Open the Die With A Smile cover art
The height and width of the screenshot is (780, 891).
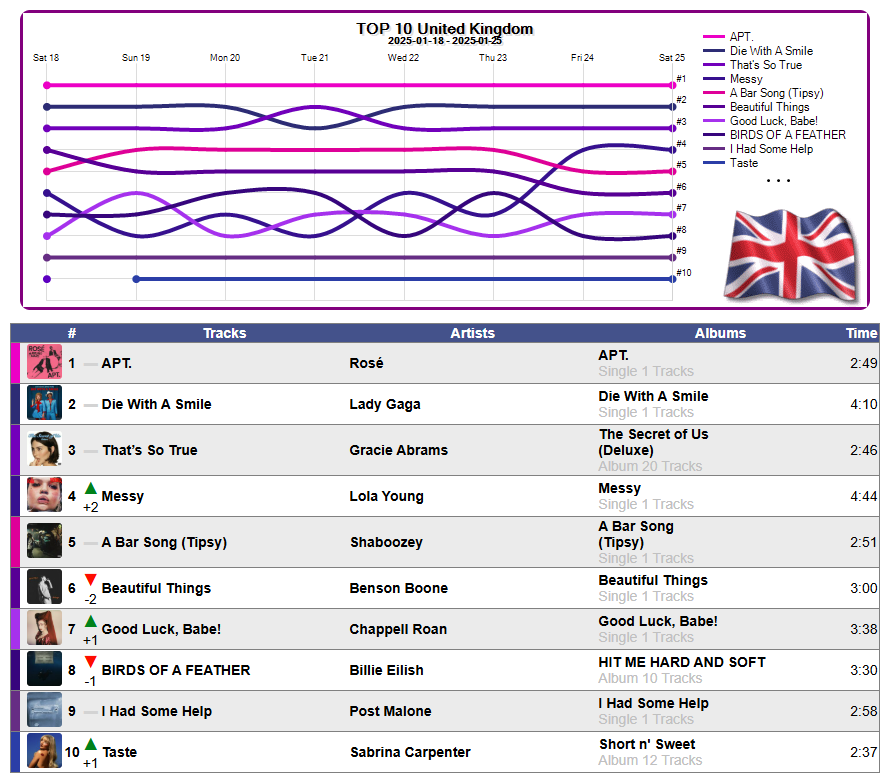[44, 402]
